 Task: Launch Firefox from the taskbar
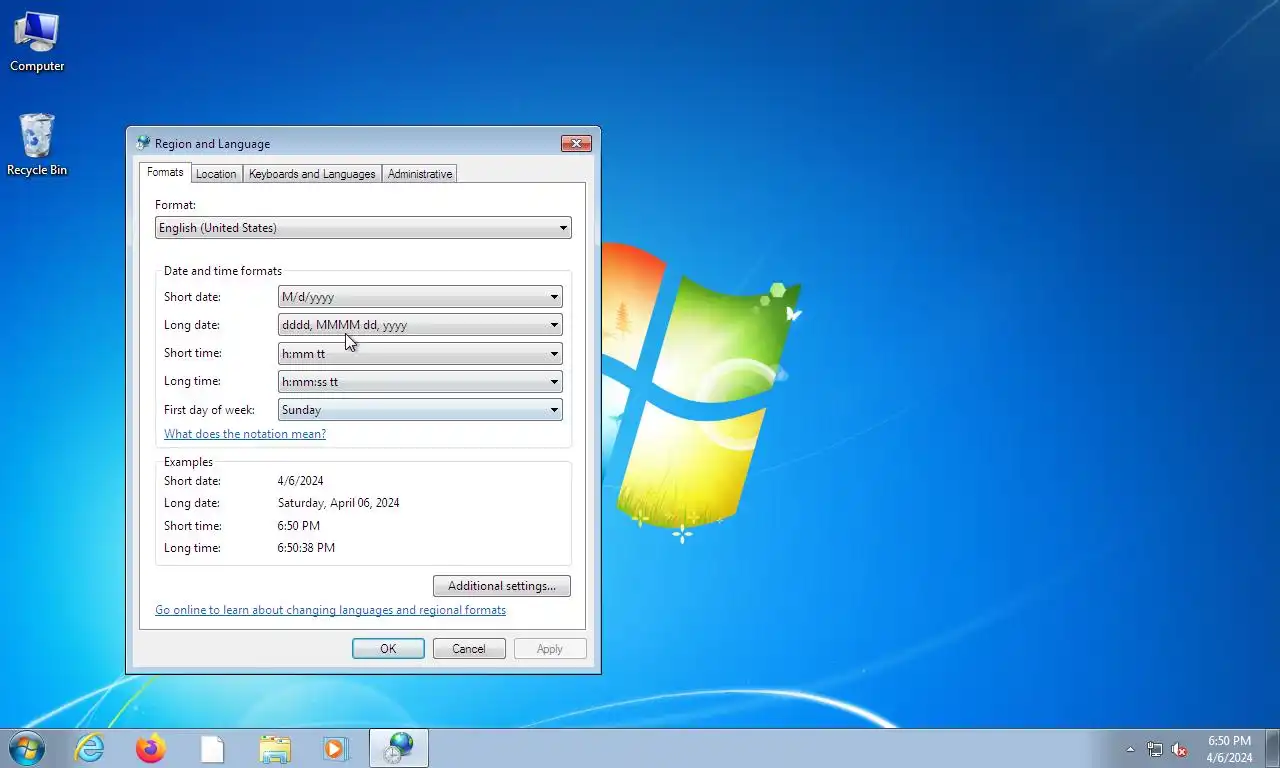click(151, 748)
